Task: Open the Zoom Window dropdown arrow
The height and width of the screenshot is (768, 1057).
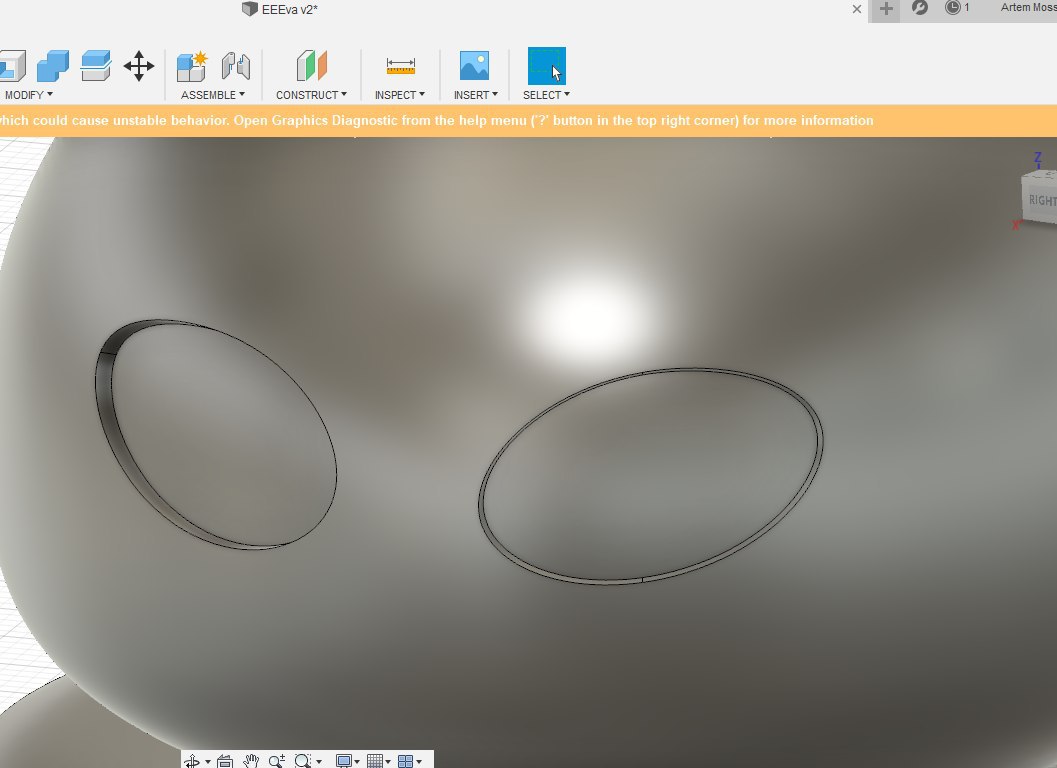Action: point(318,762)
